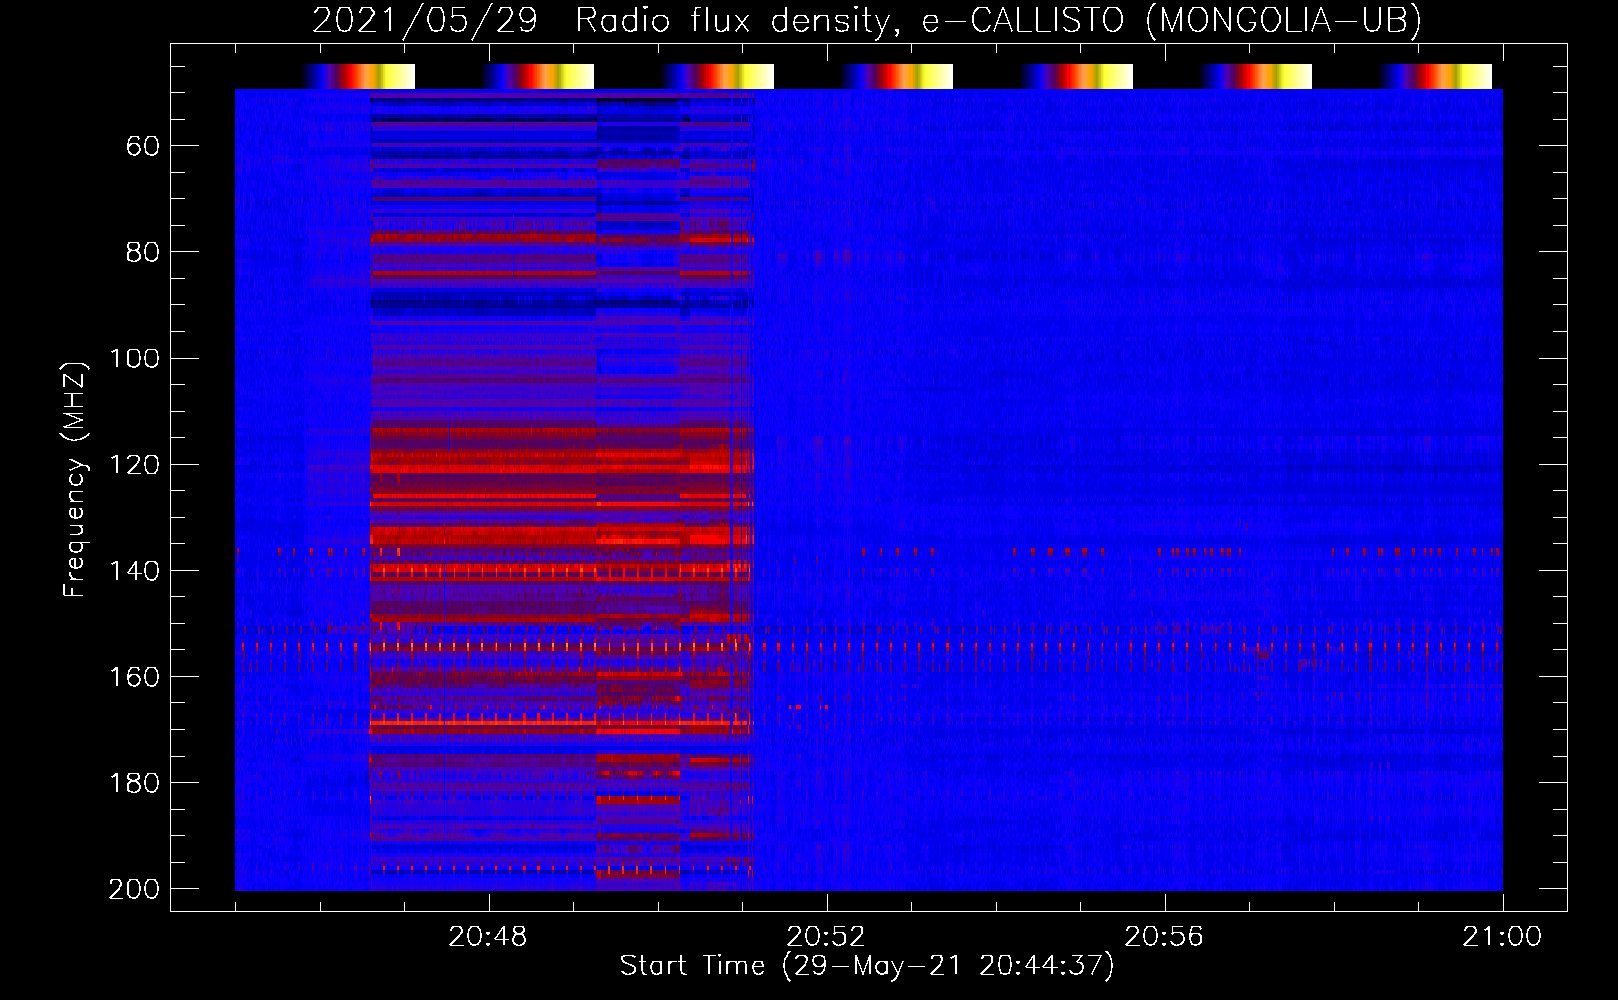Click the middle (fourth) color scale bar
Screen dimensions: 1618x1000
[x=897, y=76]
